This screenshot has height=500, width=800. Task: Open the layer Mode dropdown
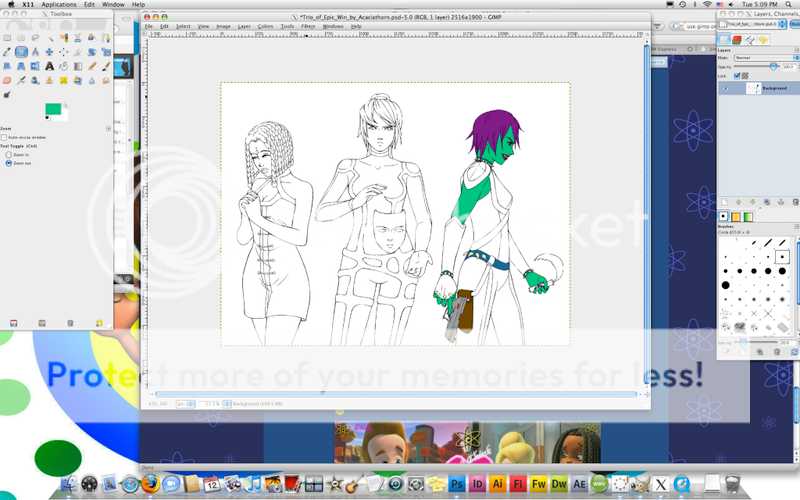point(762,57)
